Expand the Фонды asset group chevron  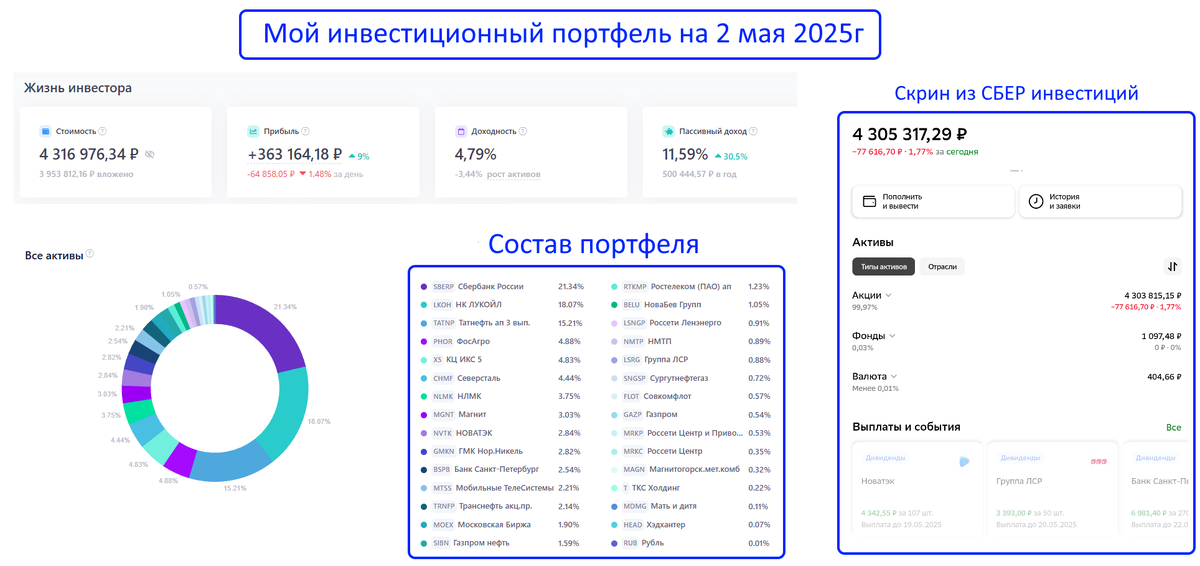892,336
